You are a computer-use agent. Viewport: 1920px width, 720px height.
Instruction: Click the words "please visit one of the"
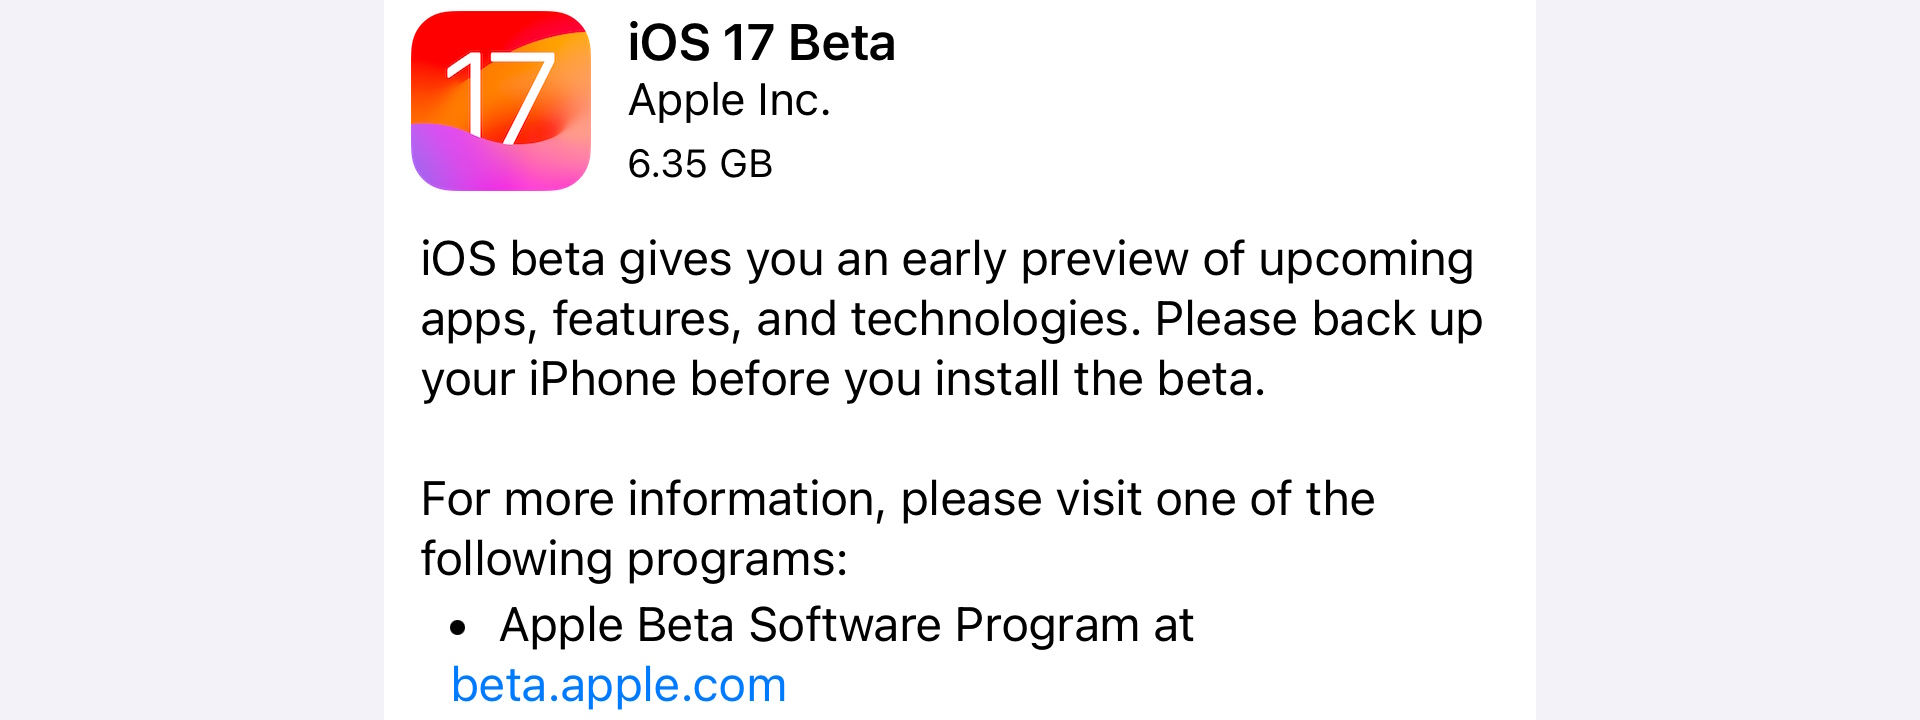[x=1137, y=498]
